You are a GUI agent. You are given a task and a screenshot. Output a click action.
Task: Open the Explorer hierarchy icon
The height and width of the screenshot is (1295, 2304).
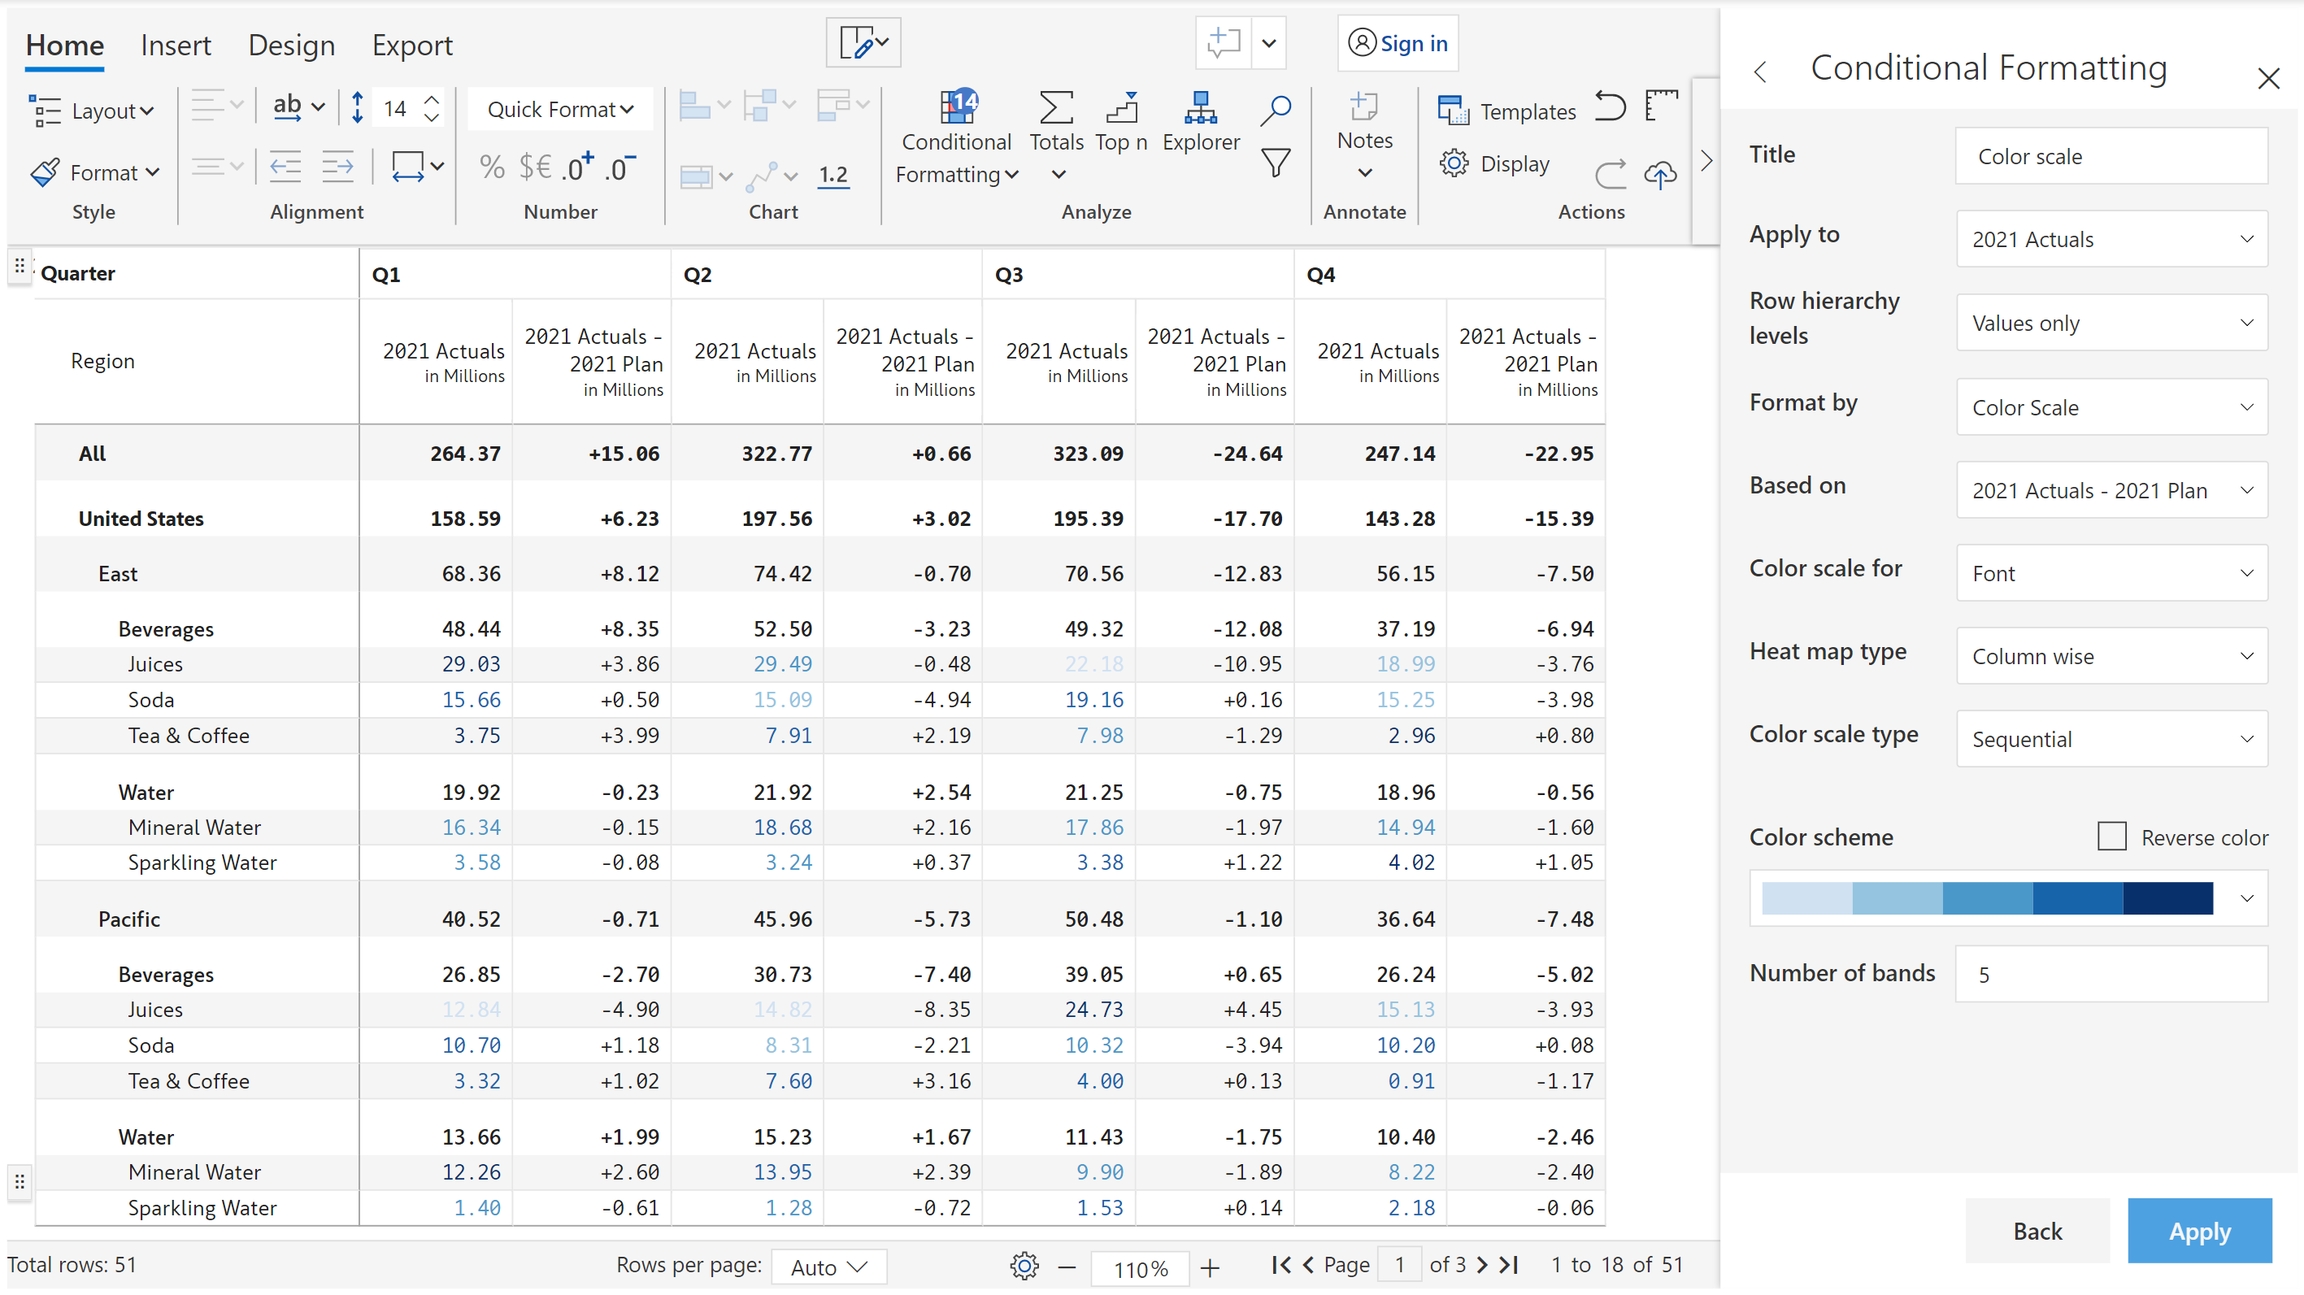(1200, 108)
